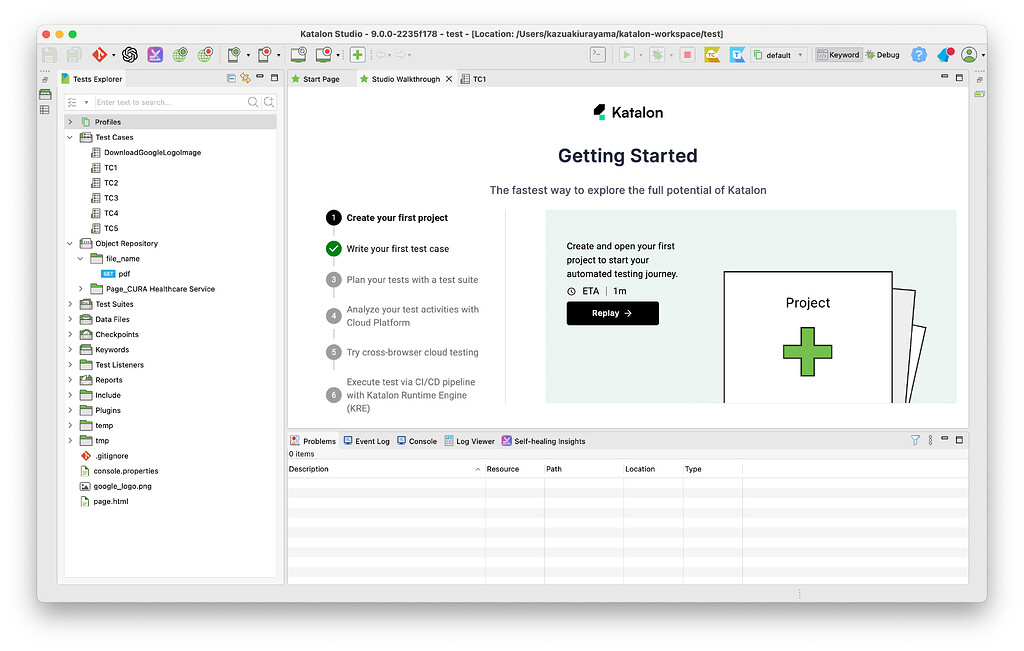Open StudioAssist with the ChatGPT icon
This screenshot has height=651, width=1024.
[130, 54]
